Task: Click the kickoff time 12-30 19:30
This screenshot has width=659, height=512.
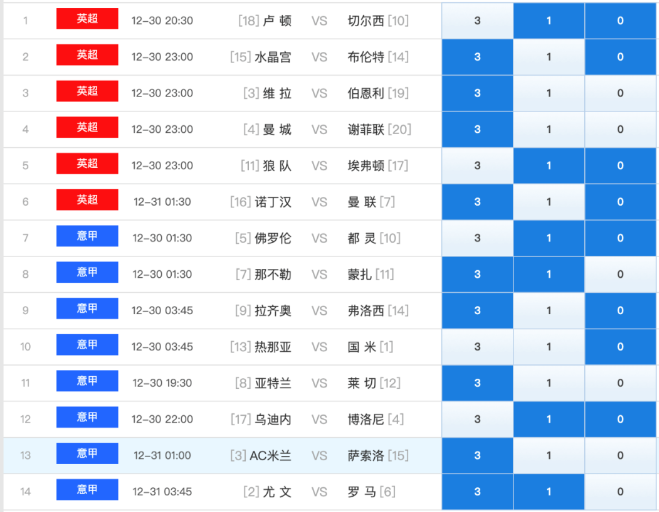Action: coord(162,383)
